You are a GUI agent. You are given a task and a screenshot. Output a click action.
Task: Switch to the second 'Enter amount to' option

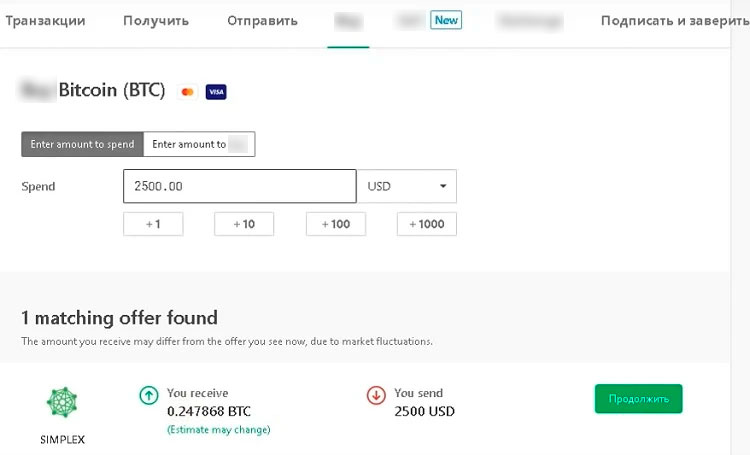click(199, 144)
